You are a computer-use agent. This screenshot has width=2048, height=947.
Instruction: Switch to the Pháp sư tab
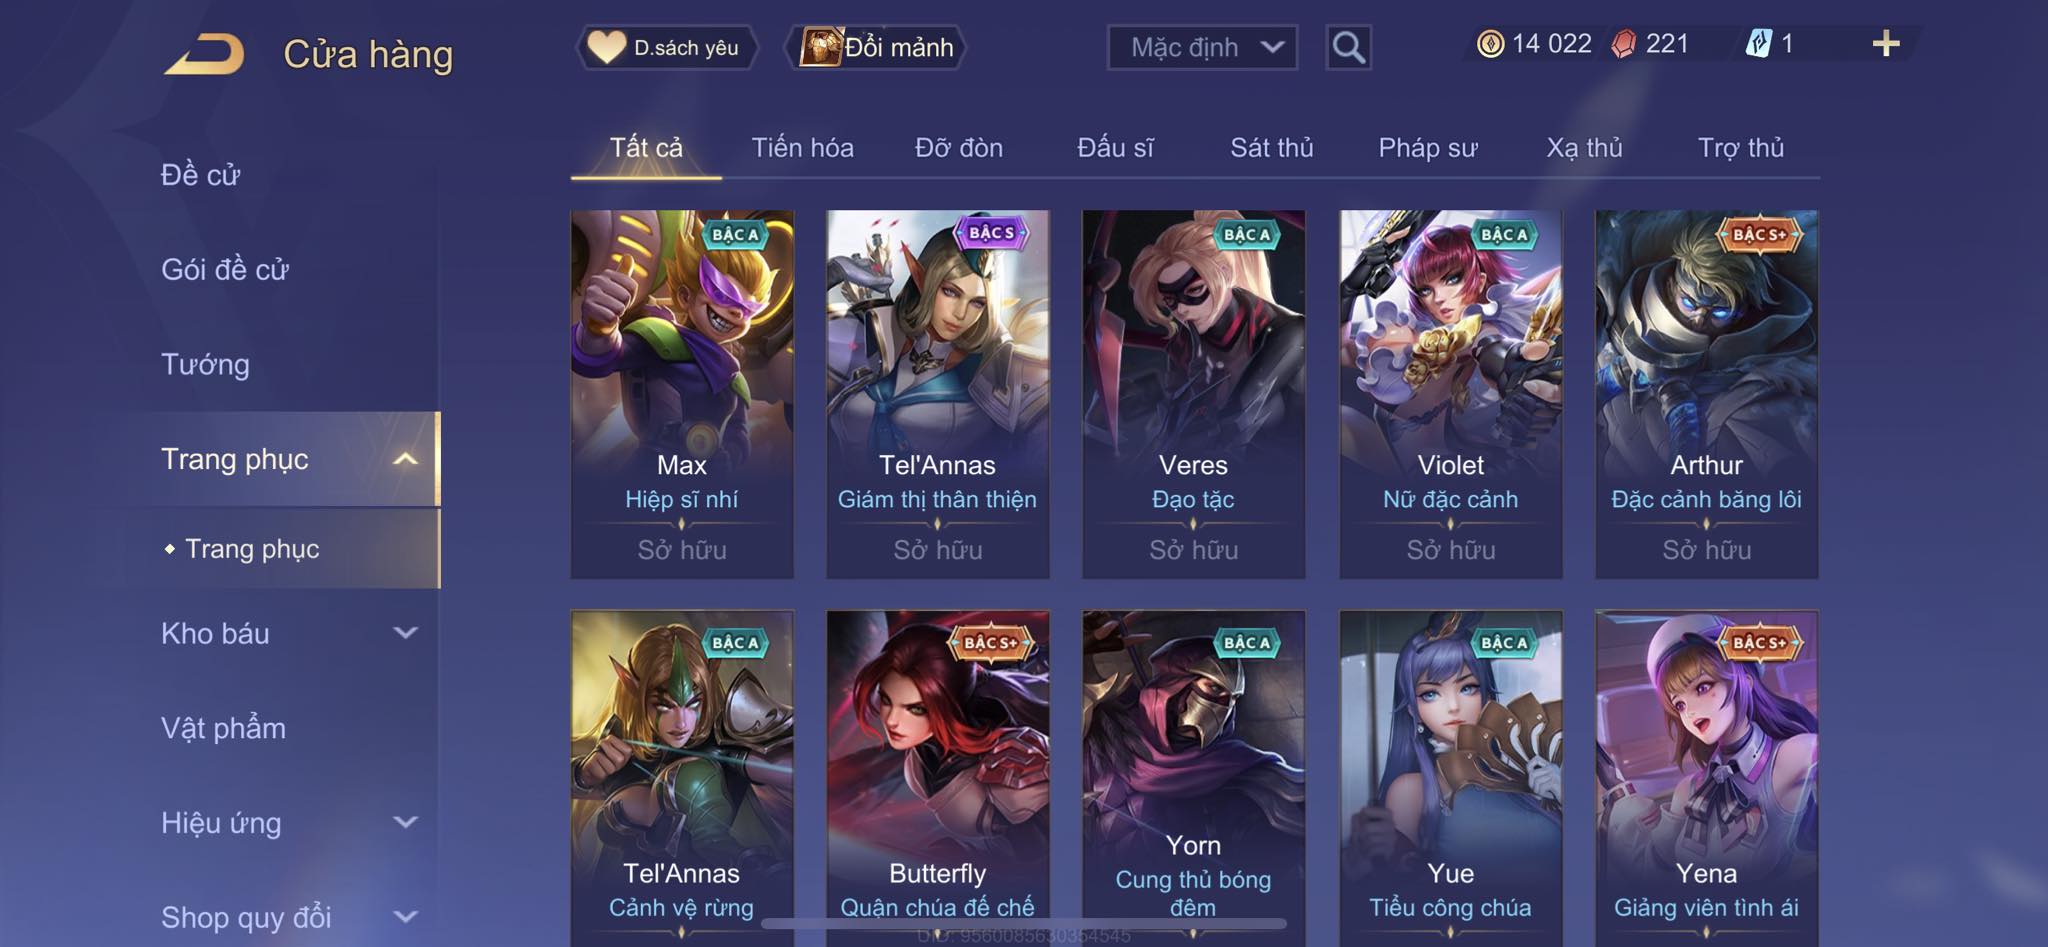click(1427, 148)
